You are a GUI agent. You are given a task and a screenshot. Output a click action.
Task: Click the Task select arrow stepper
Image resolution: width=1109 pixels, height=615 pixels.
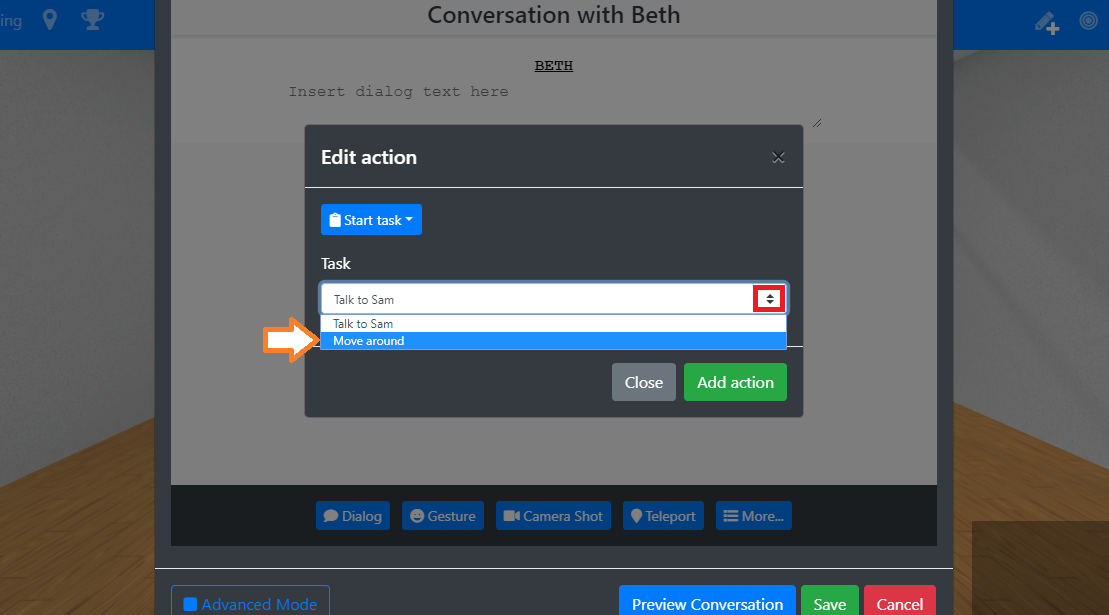tap(770, 299)
